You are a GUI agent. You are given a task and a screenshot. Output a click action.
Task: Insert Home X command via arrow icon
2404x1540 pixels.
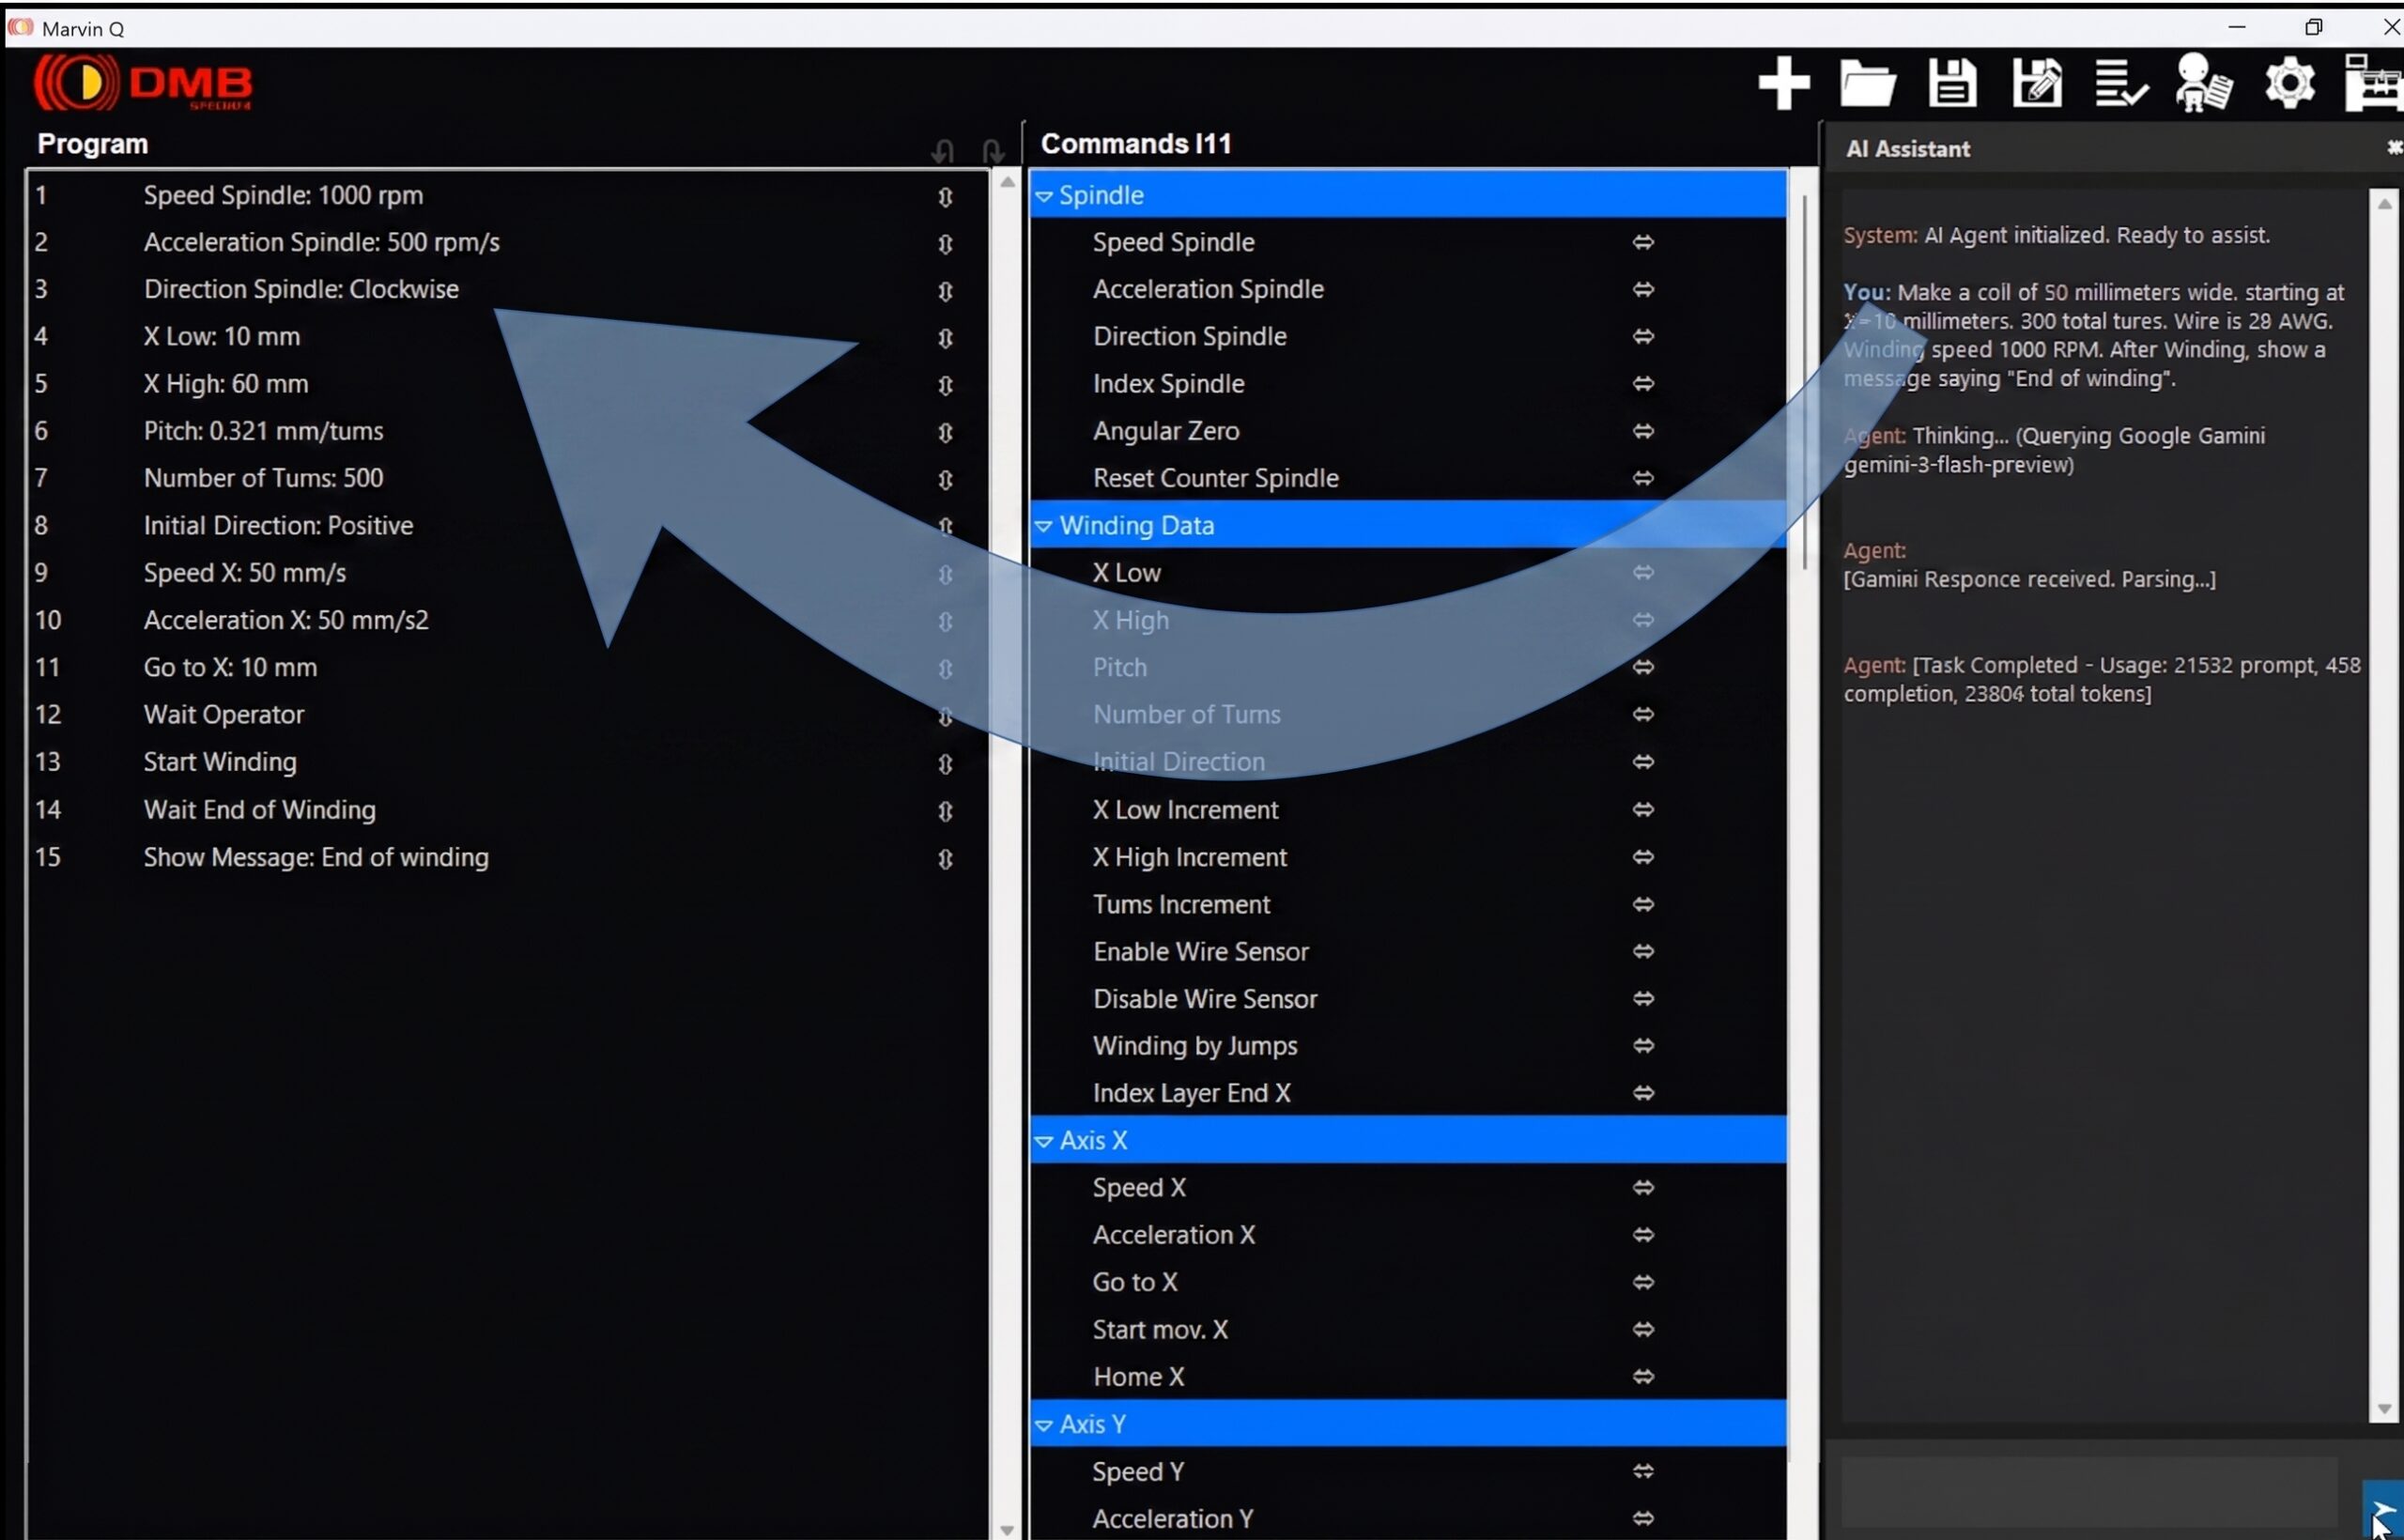1643,1376
